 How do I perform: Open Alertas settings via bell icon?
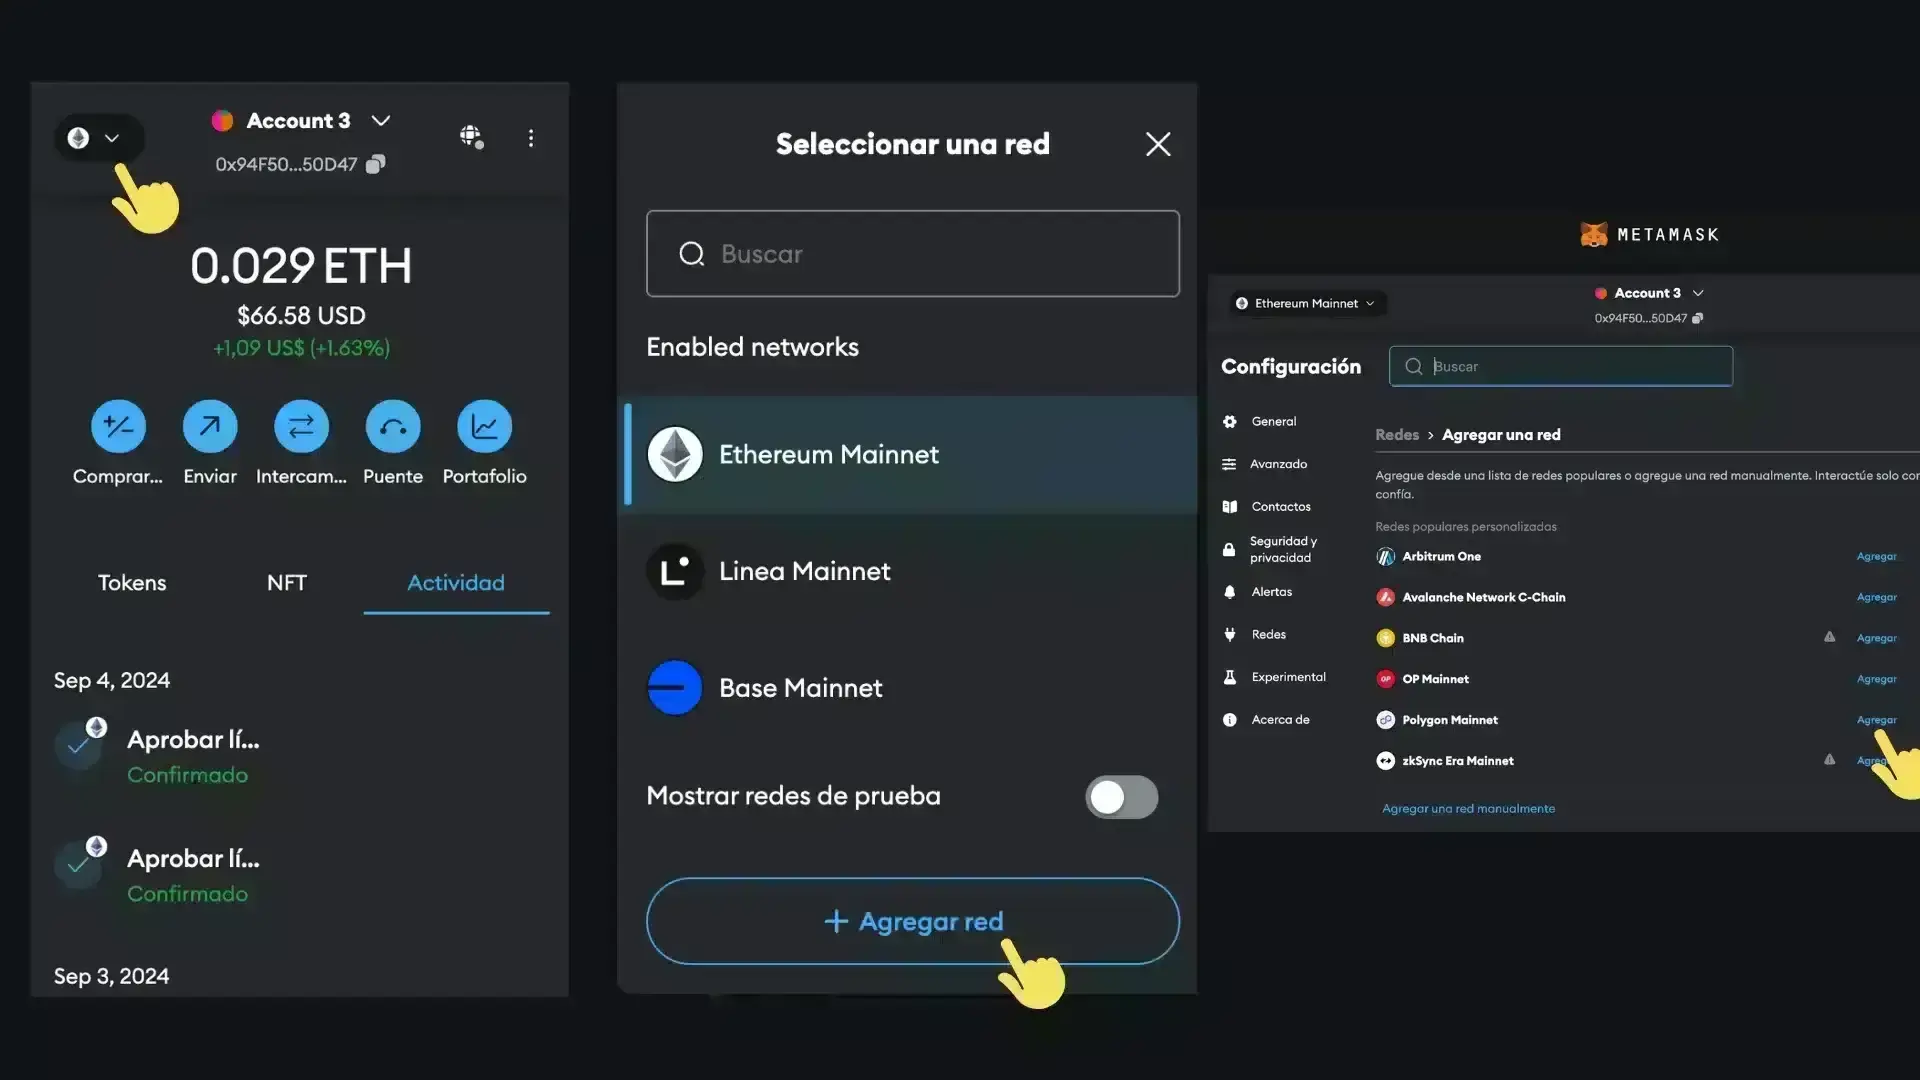(1229, 592)
